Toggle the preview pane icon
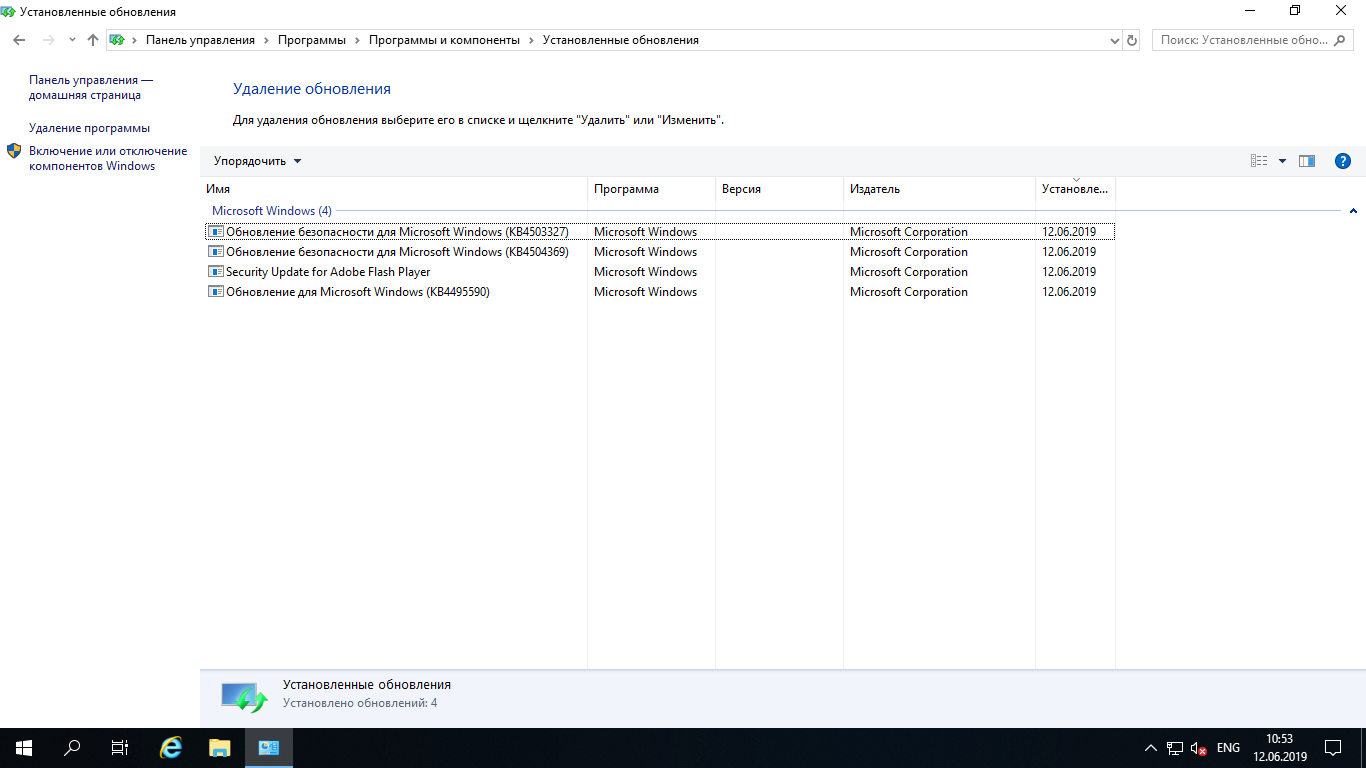This screenshot has height=768, width=1366. click(1307, 161)
